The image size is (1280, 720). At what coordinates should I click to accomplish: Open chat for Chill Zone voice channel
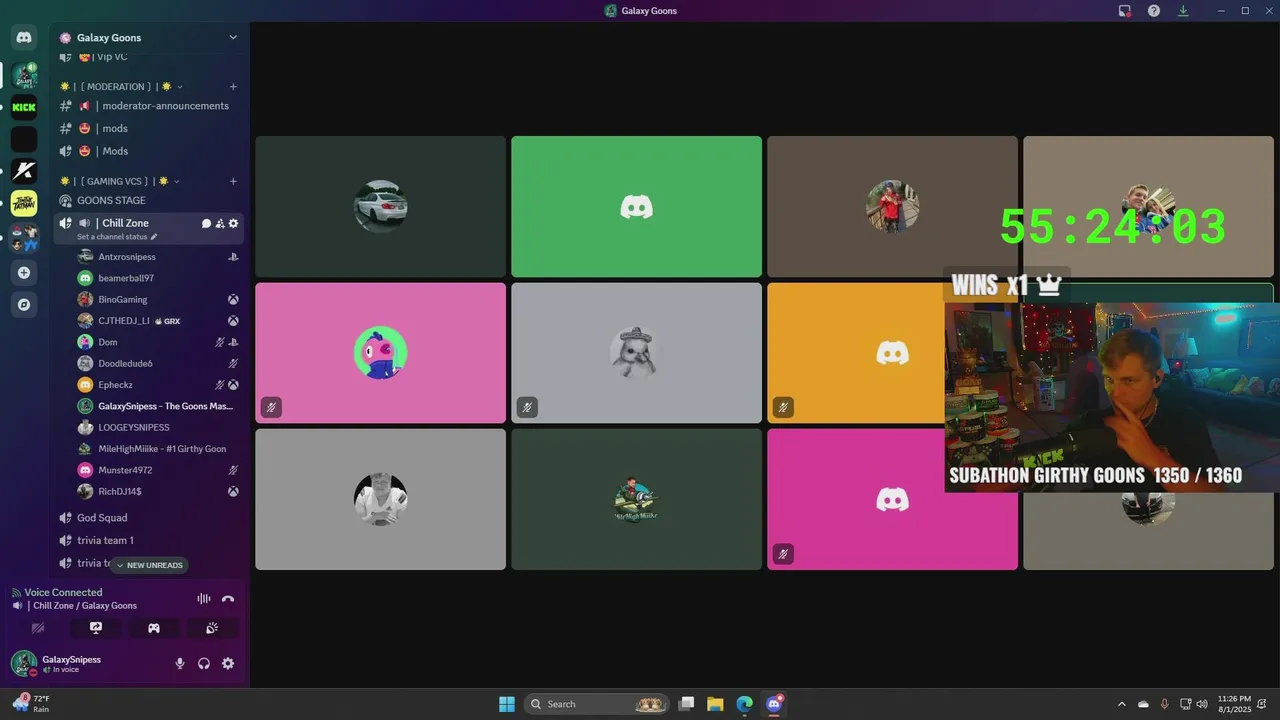pos(206,223)
